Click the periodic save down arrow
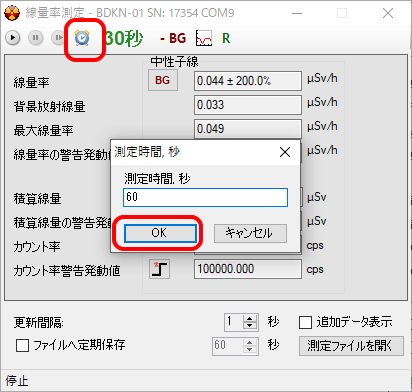Screen dimensions: 412x392 pos(250,350)
